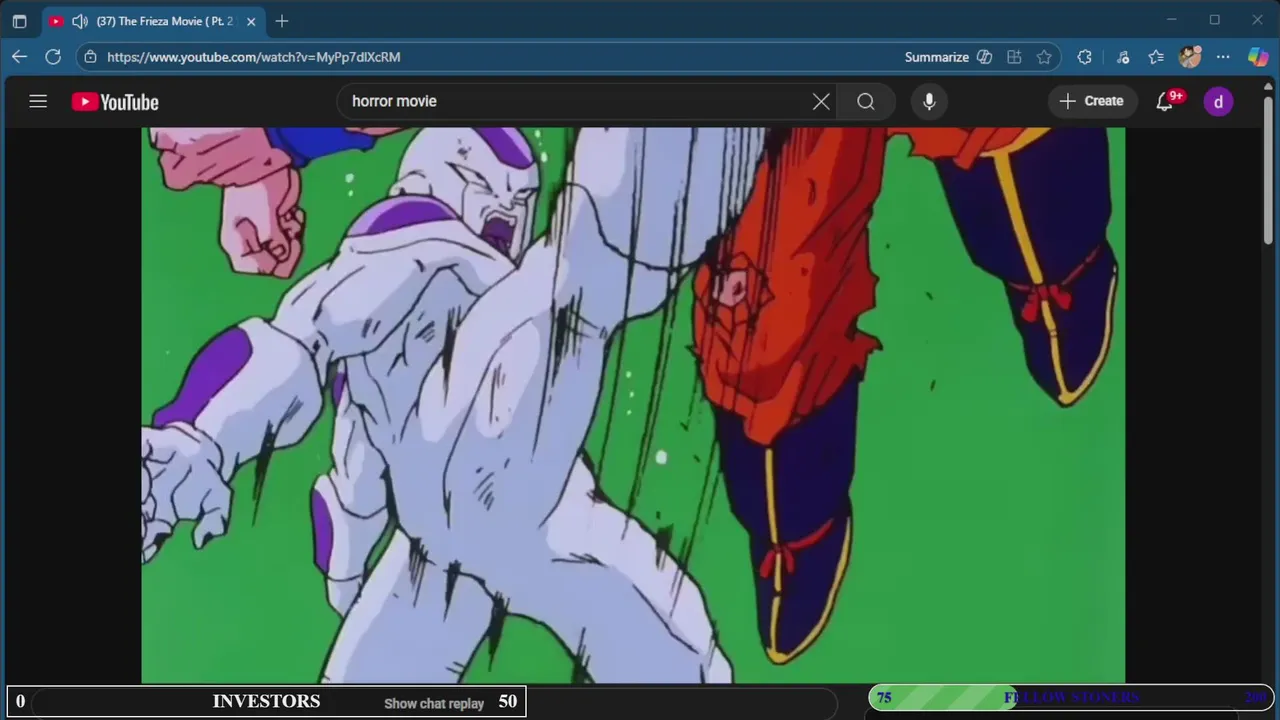View site information lock icon

90,57
